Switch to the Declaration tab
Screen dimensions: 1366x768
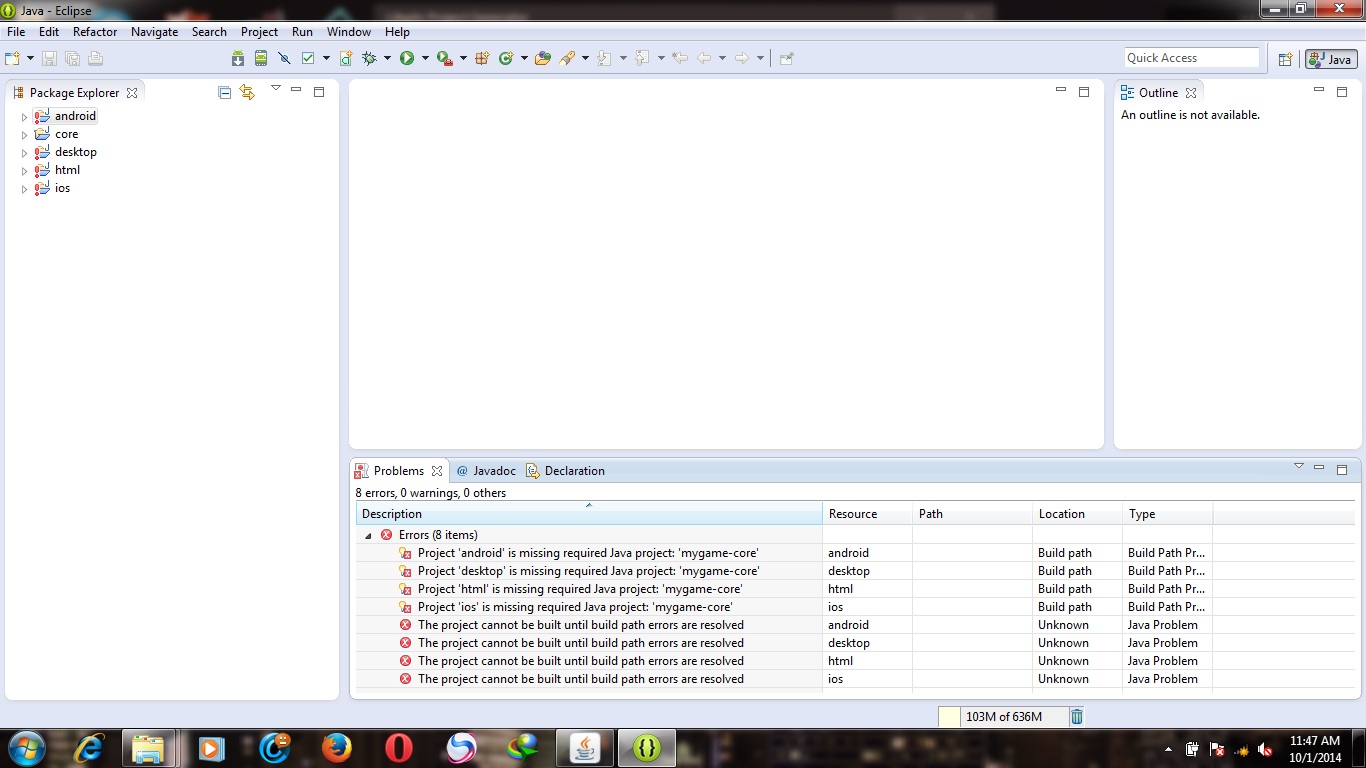pyautogui.click(x=565, y=471)
